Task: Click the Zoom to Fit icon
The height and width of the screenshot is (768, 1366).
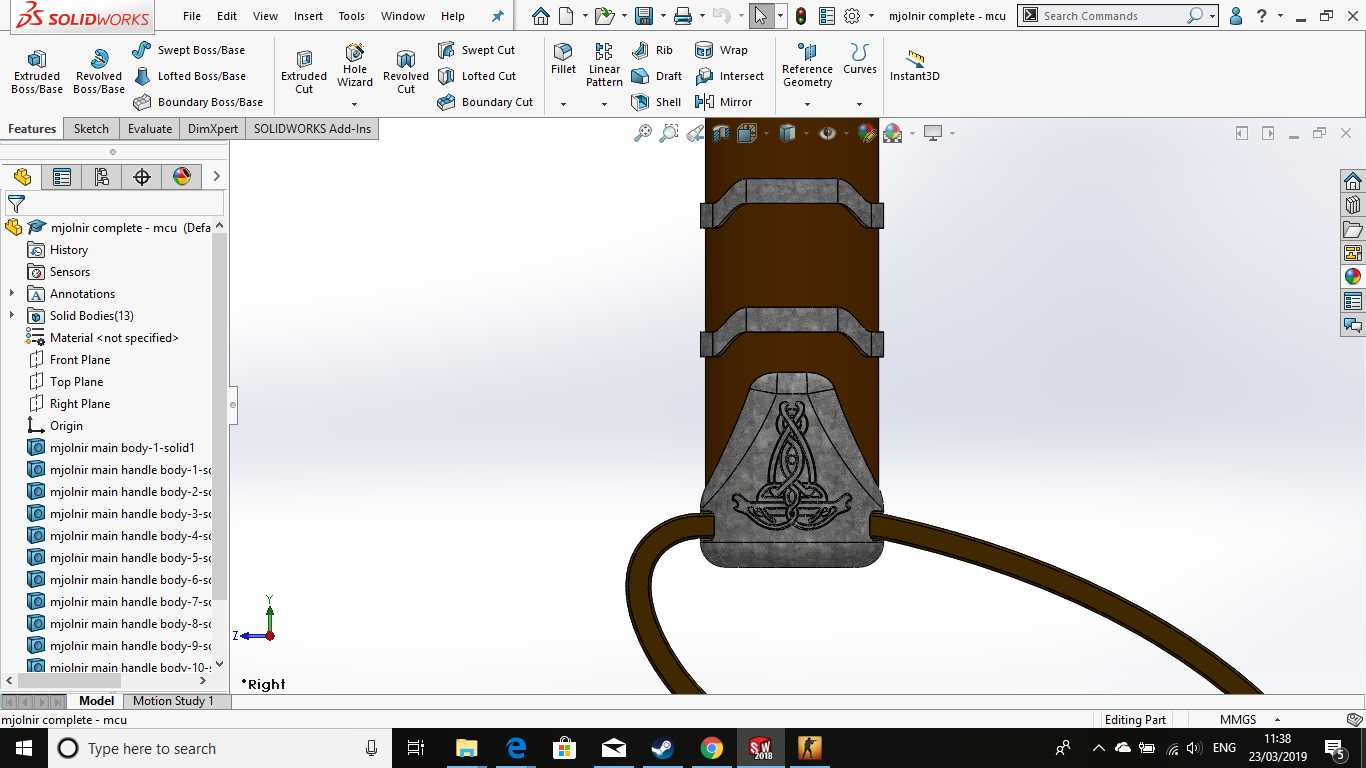Action: (x=643, y=133)
